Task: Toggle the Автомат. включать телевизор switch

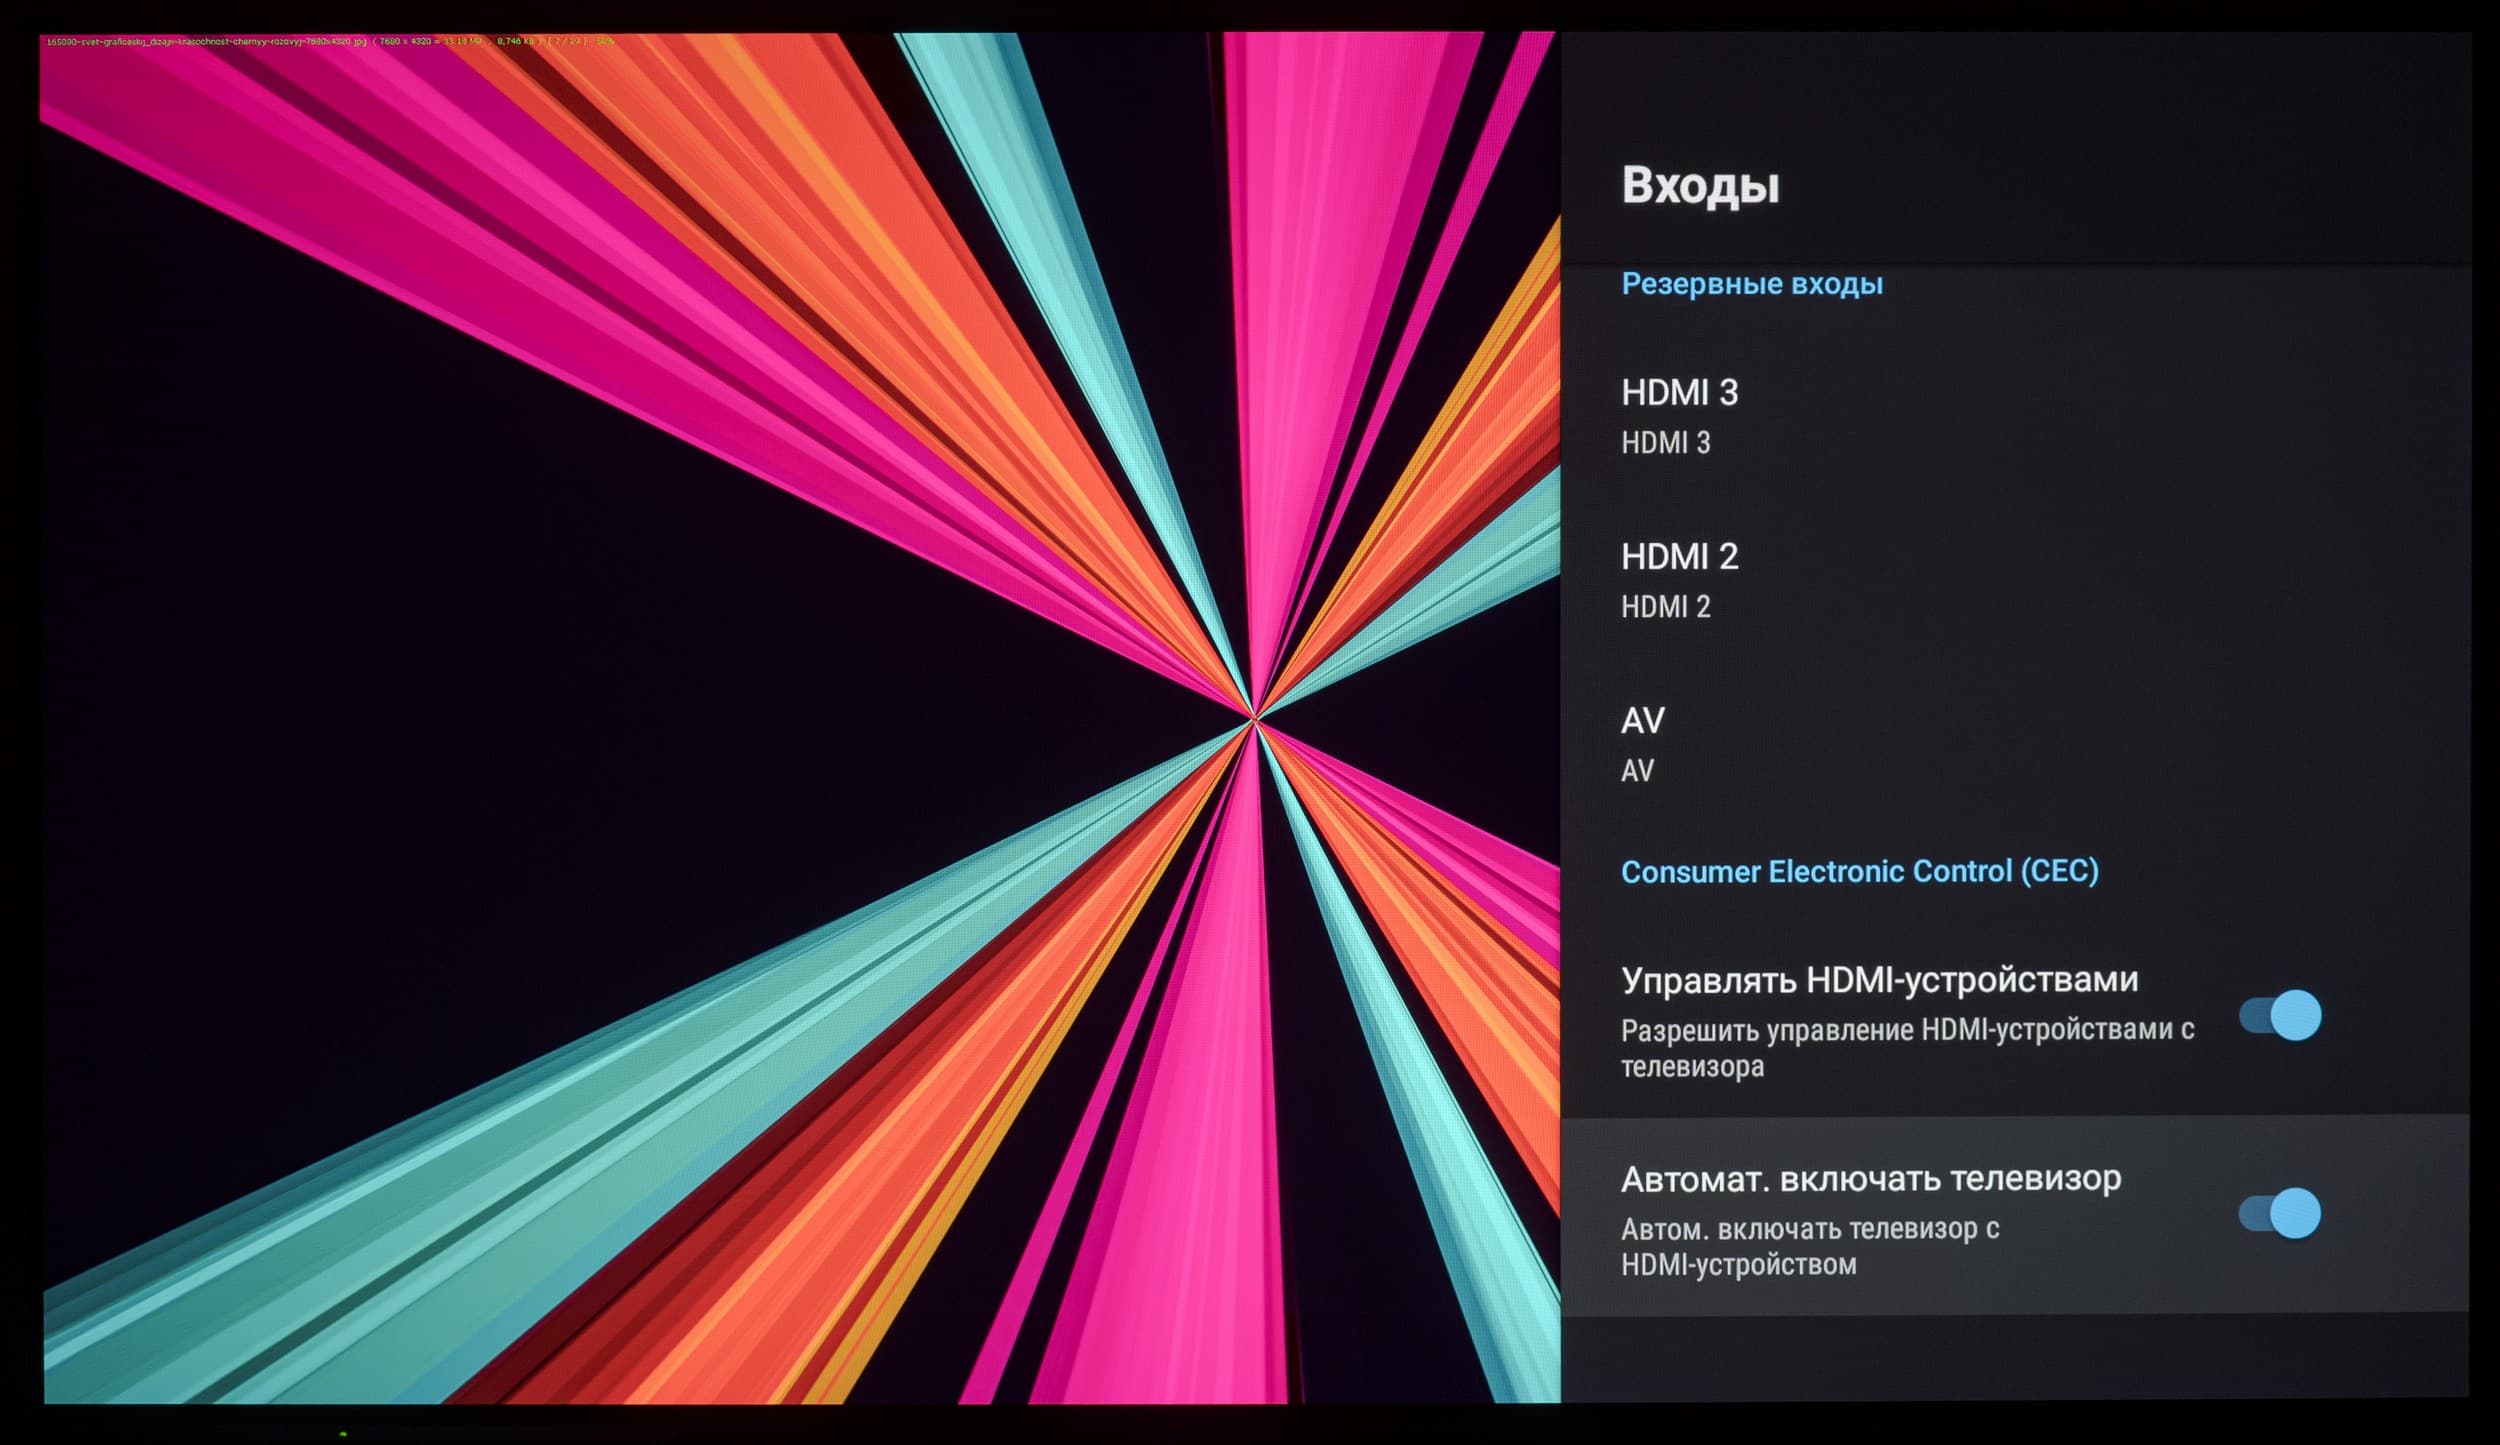Action: coord(2280,1214)
